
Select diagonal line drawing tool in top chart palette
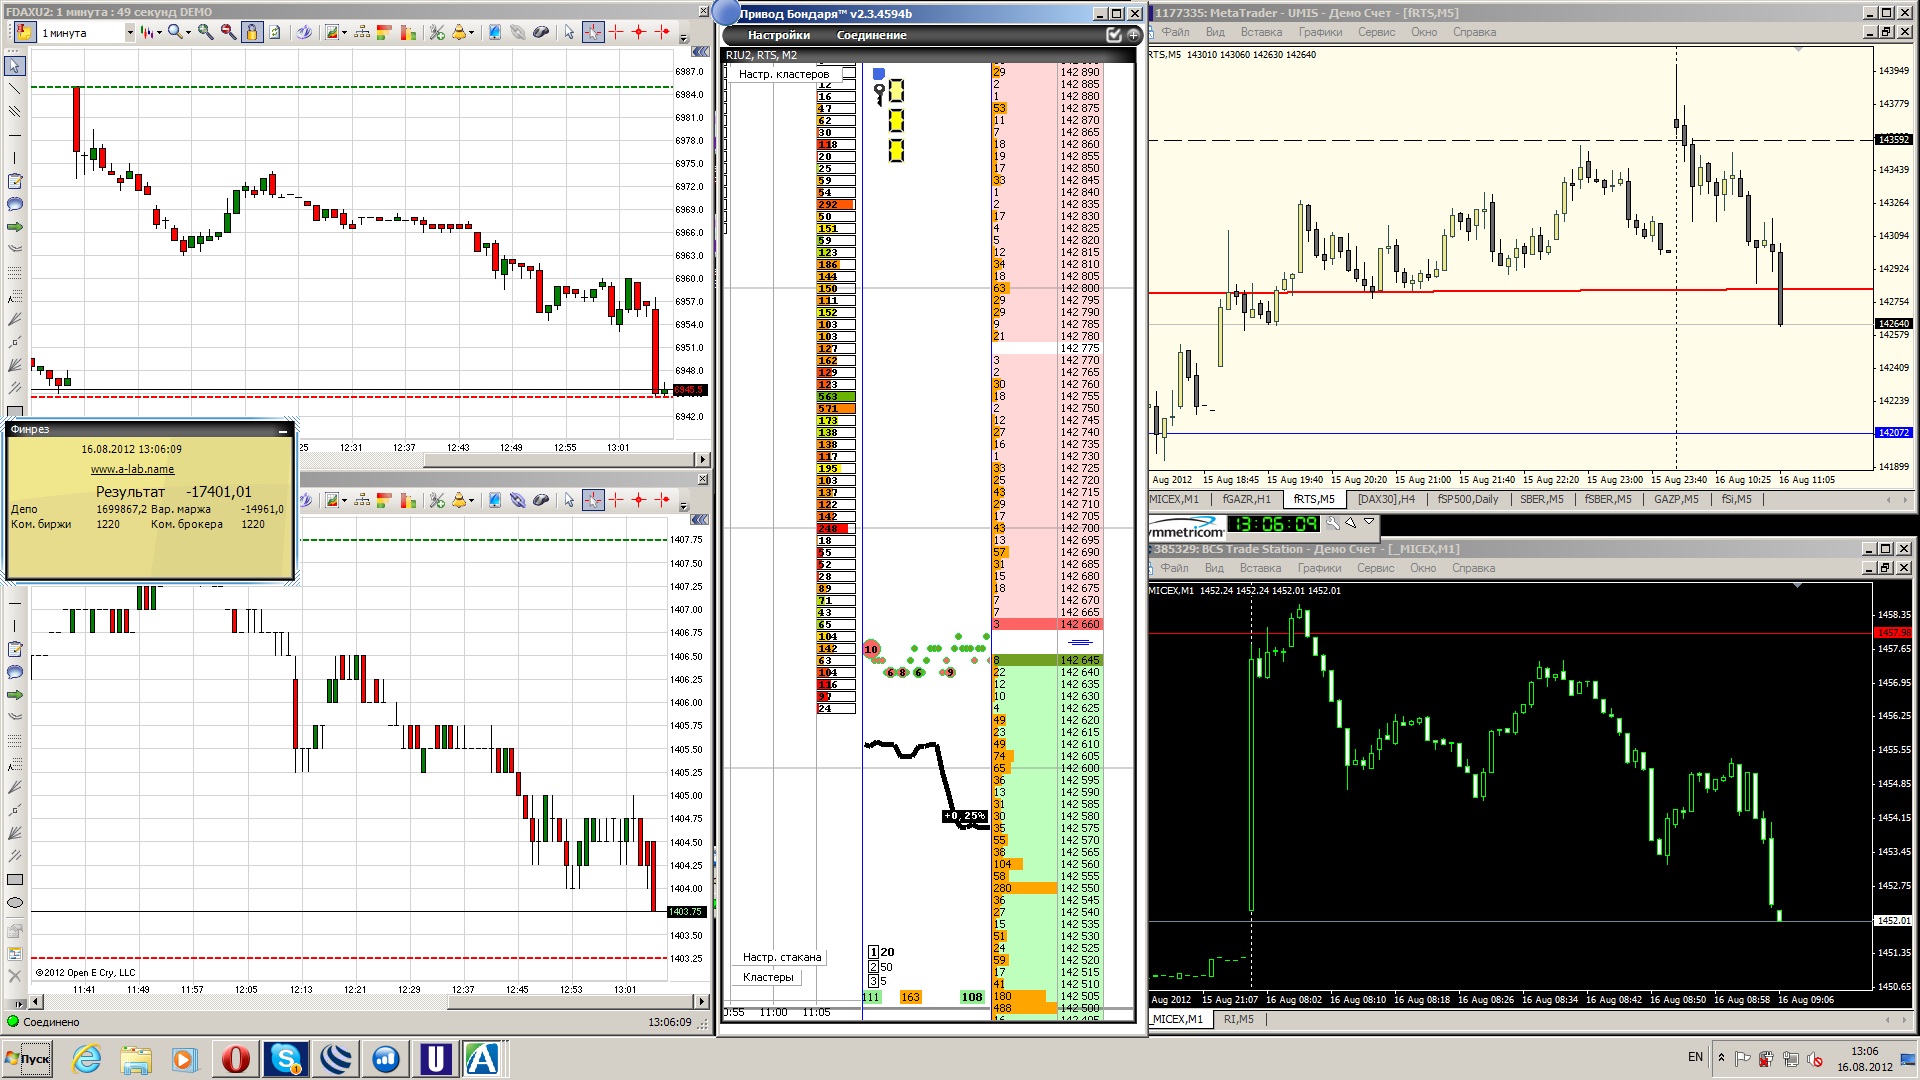(x=14, y=89)
